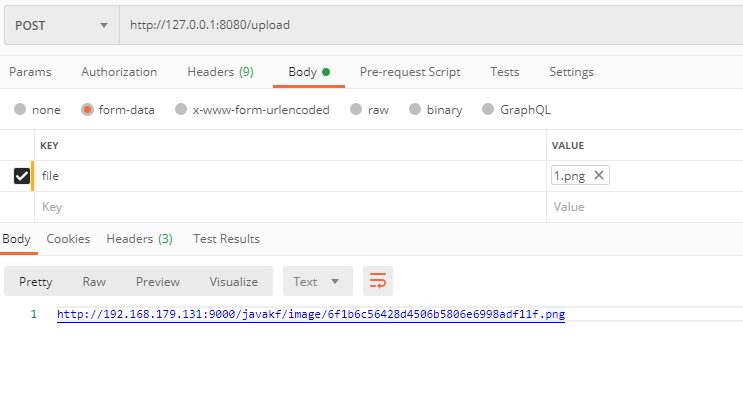Switch to the Authorization tab

[x=119, y=72]
